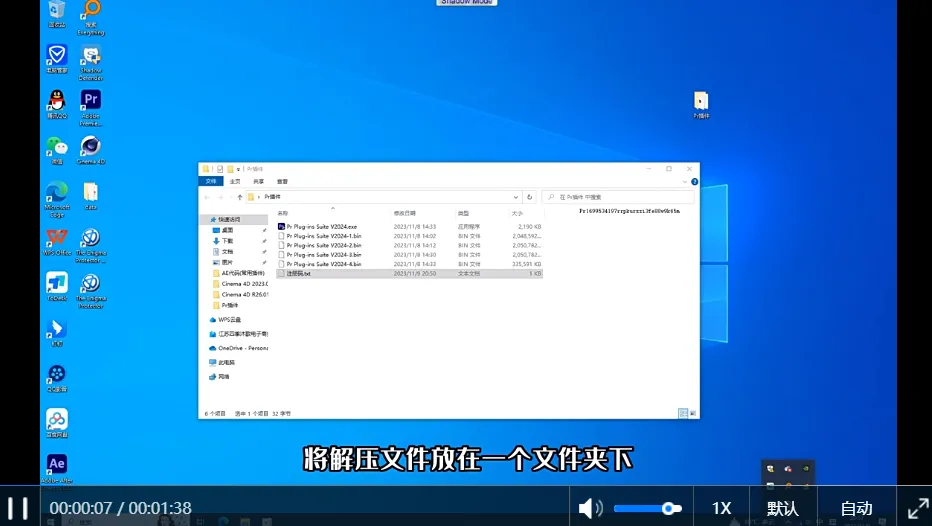This screenshot has height=526, width=932.
Task: Click the Explorer back arrow
Action: [x=207, y=197]
